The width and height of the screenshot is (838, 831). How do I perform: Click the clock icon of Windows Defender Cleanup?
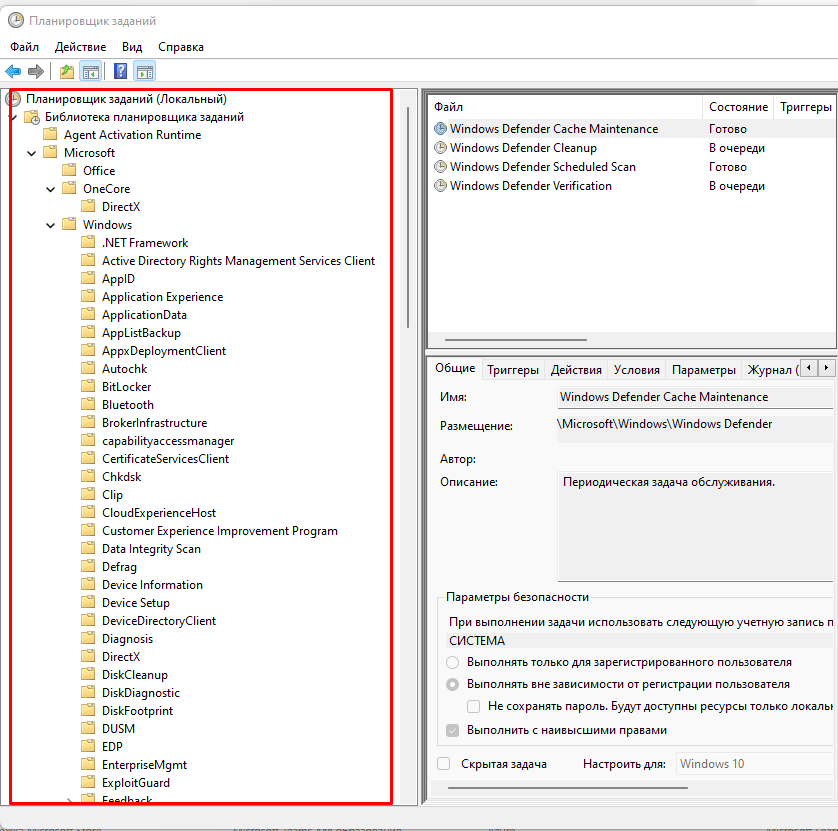click(440, 148)
